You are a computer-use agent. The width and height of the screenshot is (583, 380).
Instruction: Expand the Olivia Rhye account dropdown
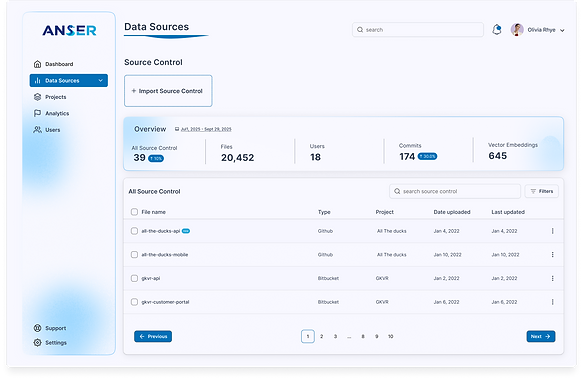562,30
